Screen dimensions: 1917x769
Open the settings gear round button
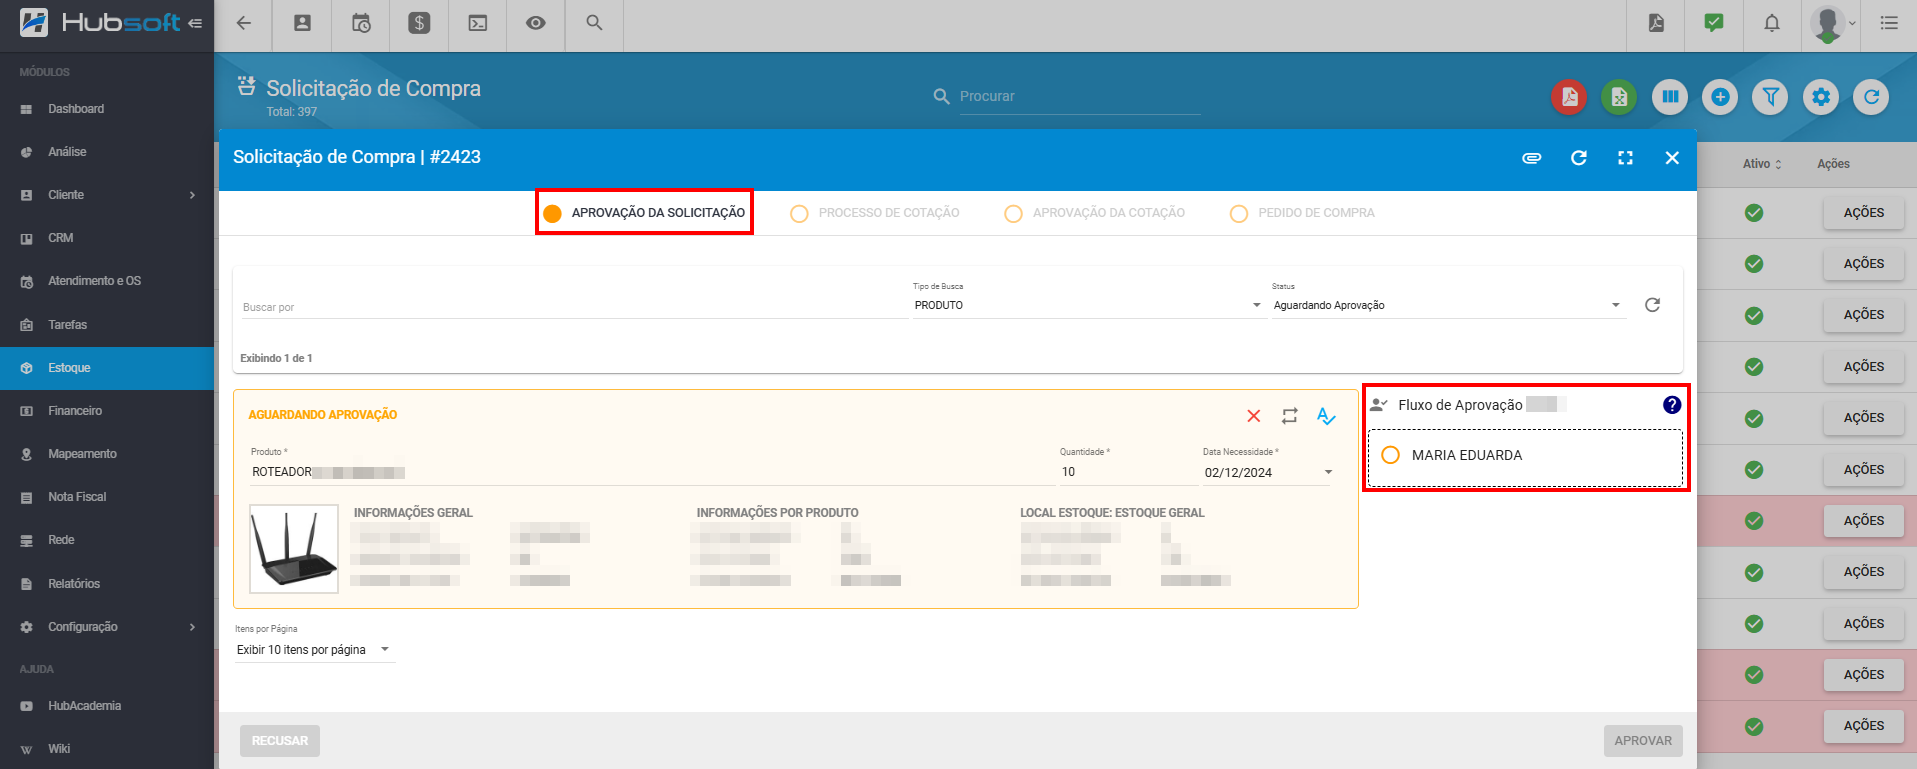click(1821, 97)
